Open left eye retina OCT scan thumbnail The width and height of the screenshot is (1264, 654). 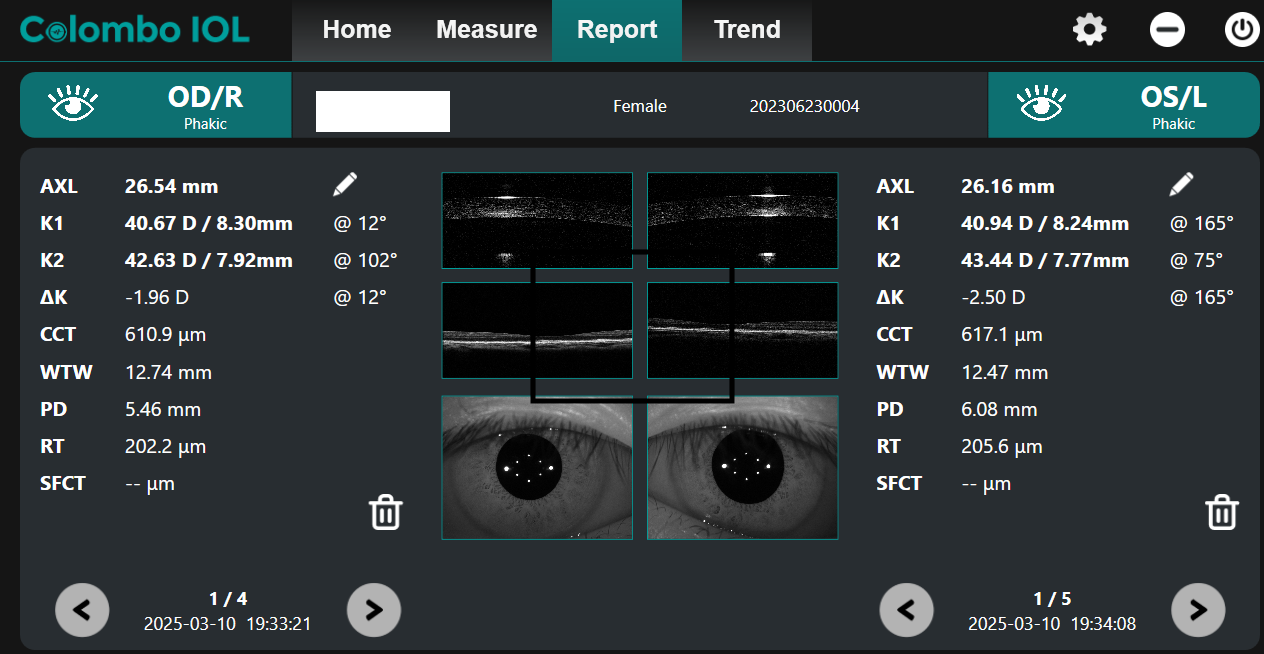pos(742,331)
